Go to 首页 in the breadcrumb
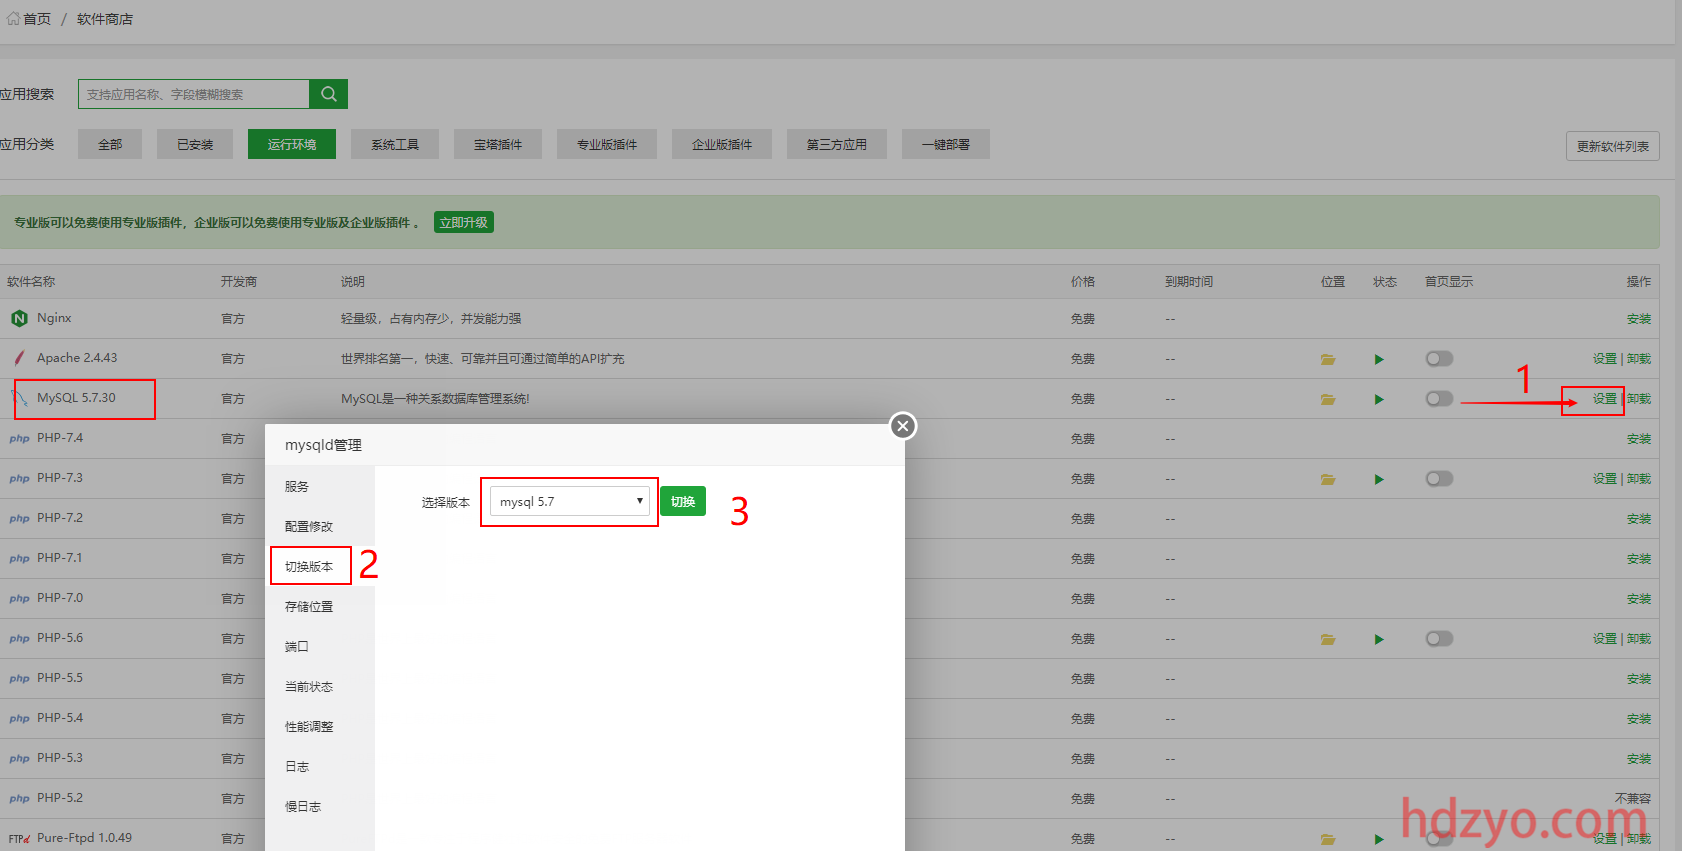The height and width of the screenshot is (851, 1682). 37,19
